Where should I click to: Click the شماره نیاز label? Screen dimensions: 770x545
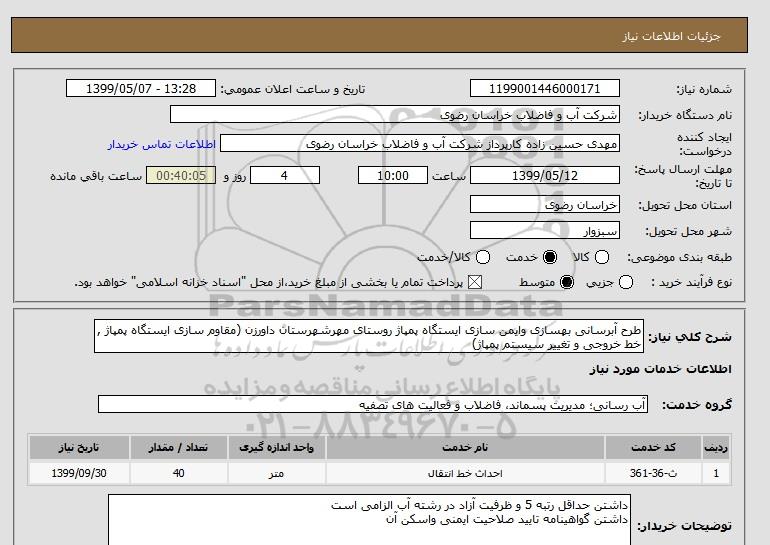pyautogui.click(x=704, y=89)
